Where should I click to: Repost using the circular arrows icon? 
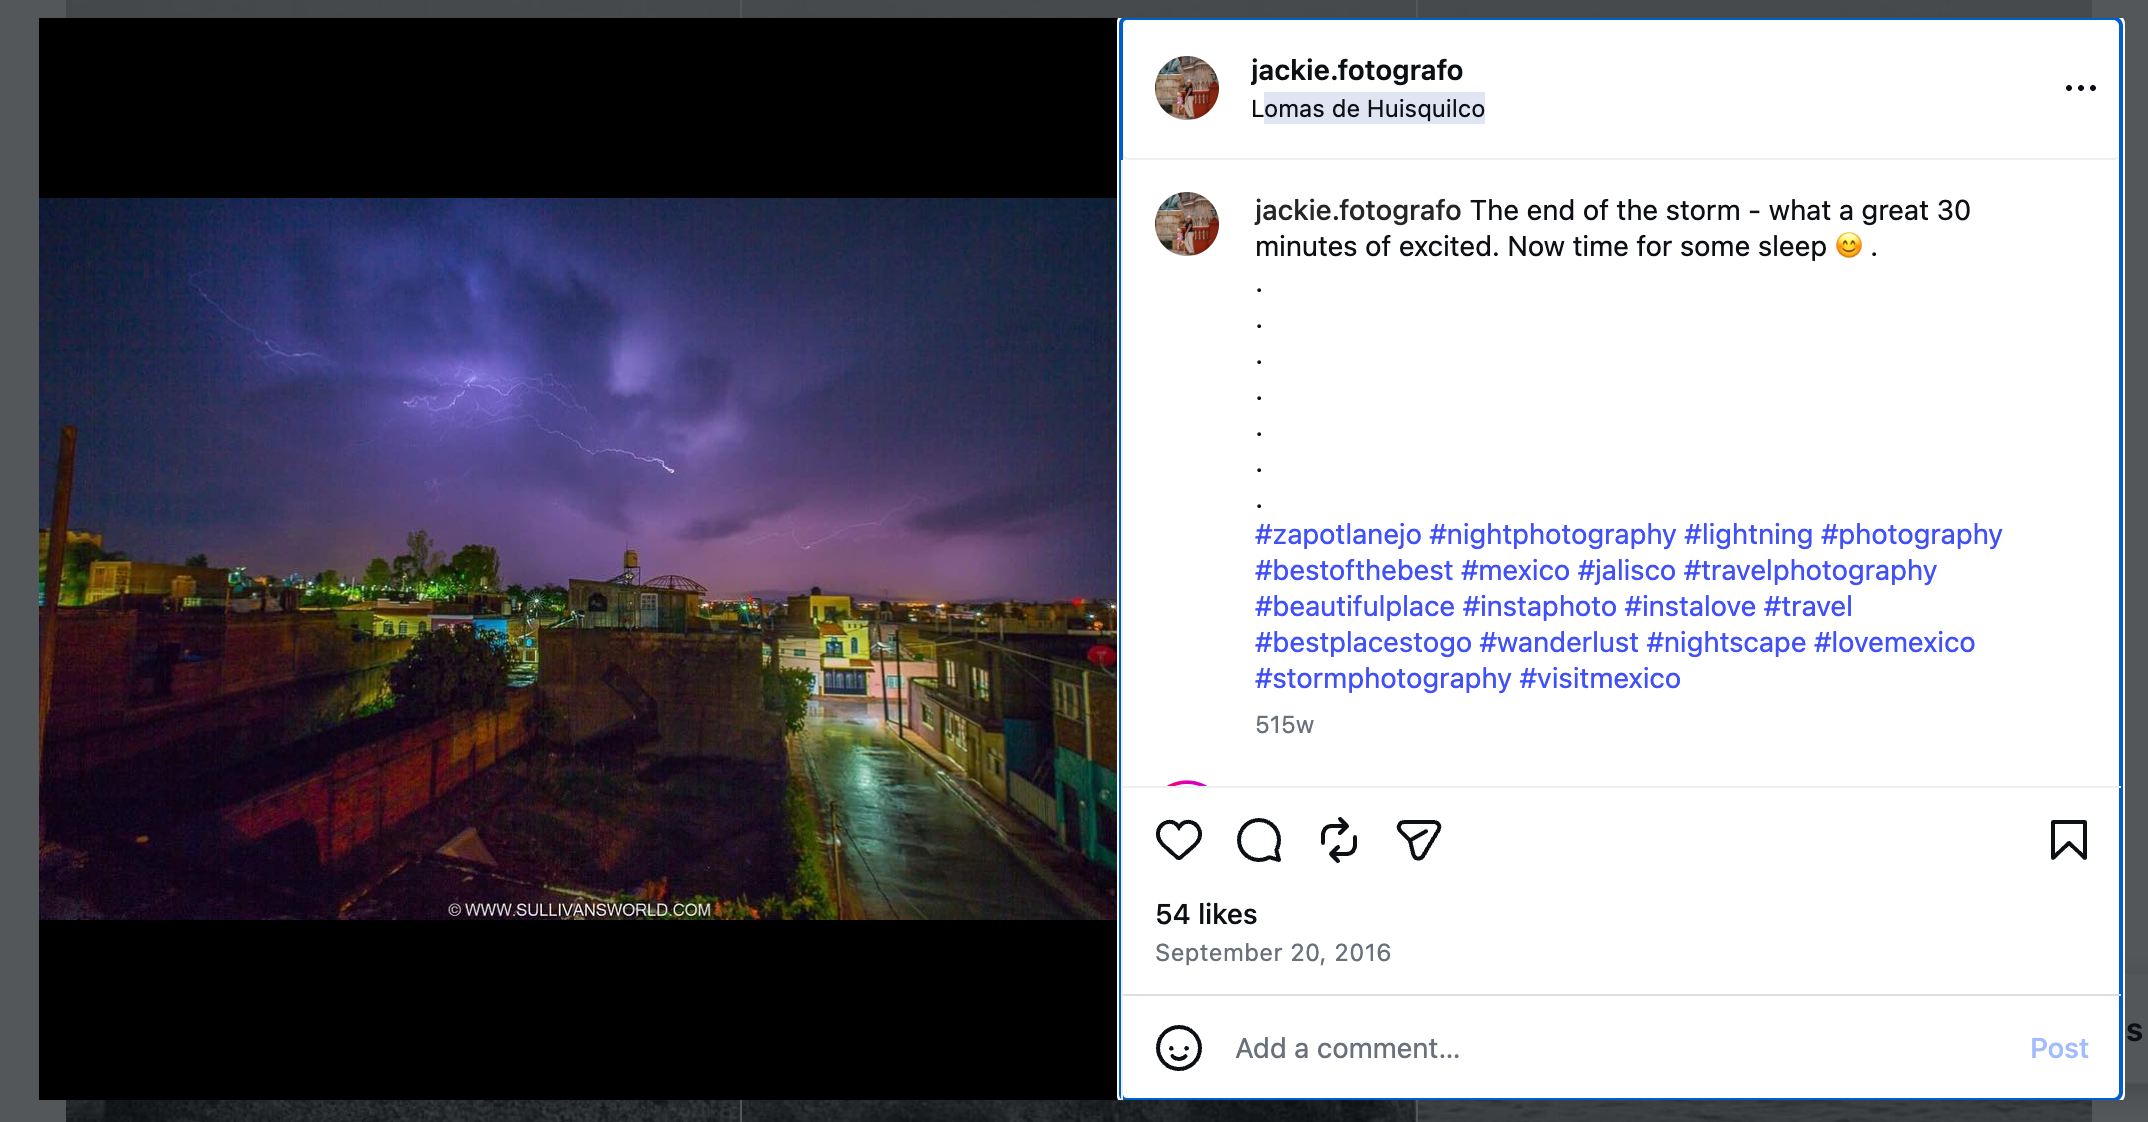pyautogui.click(x=1339, y=840)
